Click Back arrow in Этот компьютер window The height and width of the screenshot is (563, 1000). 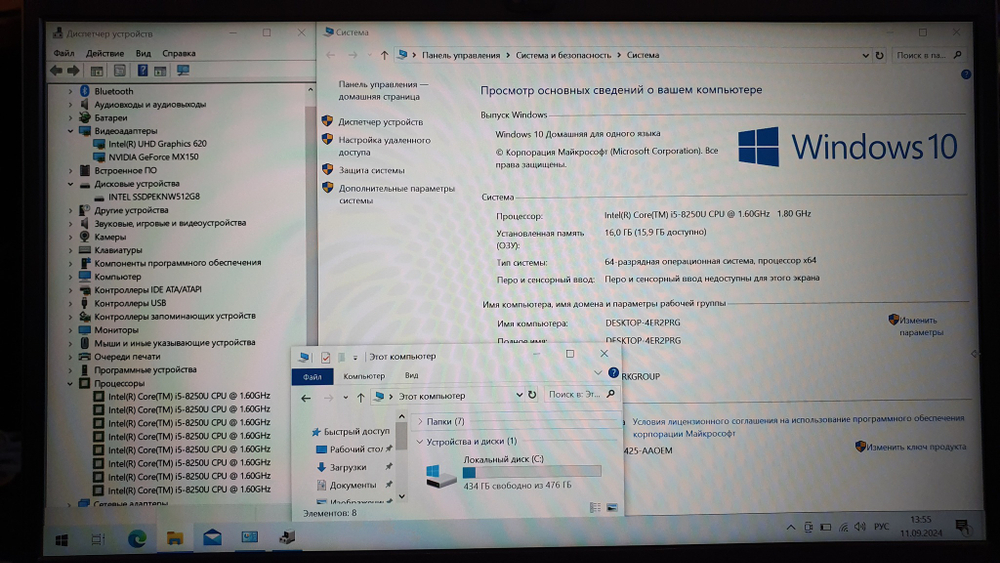pyautogui.click(x=306, y=397)
